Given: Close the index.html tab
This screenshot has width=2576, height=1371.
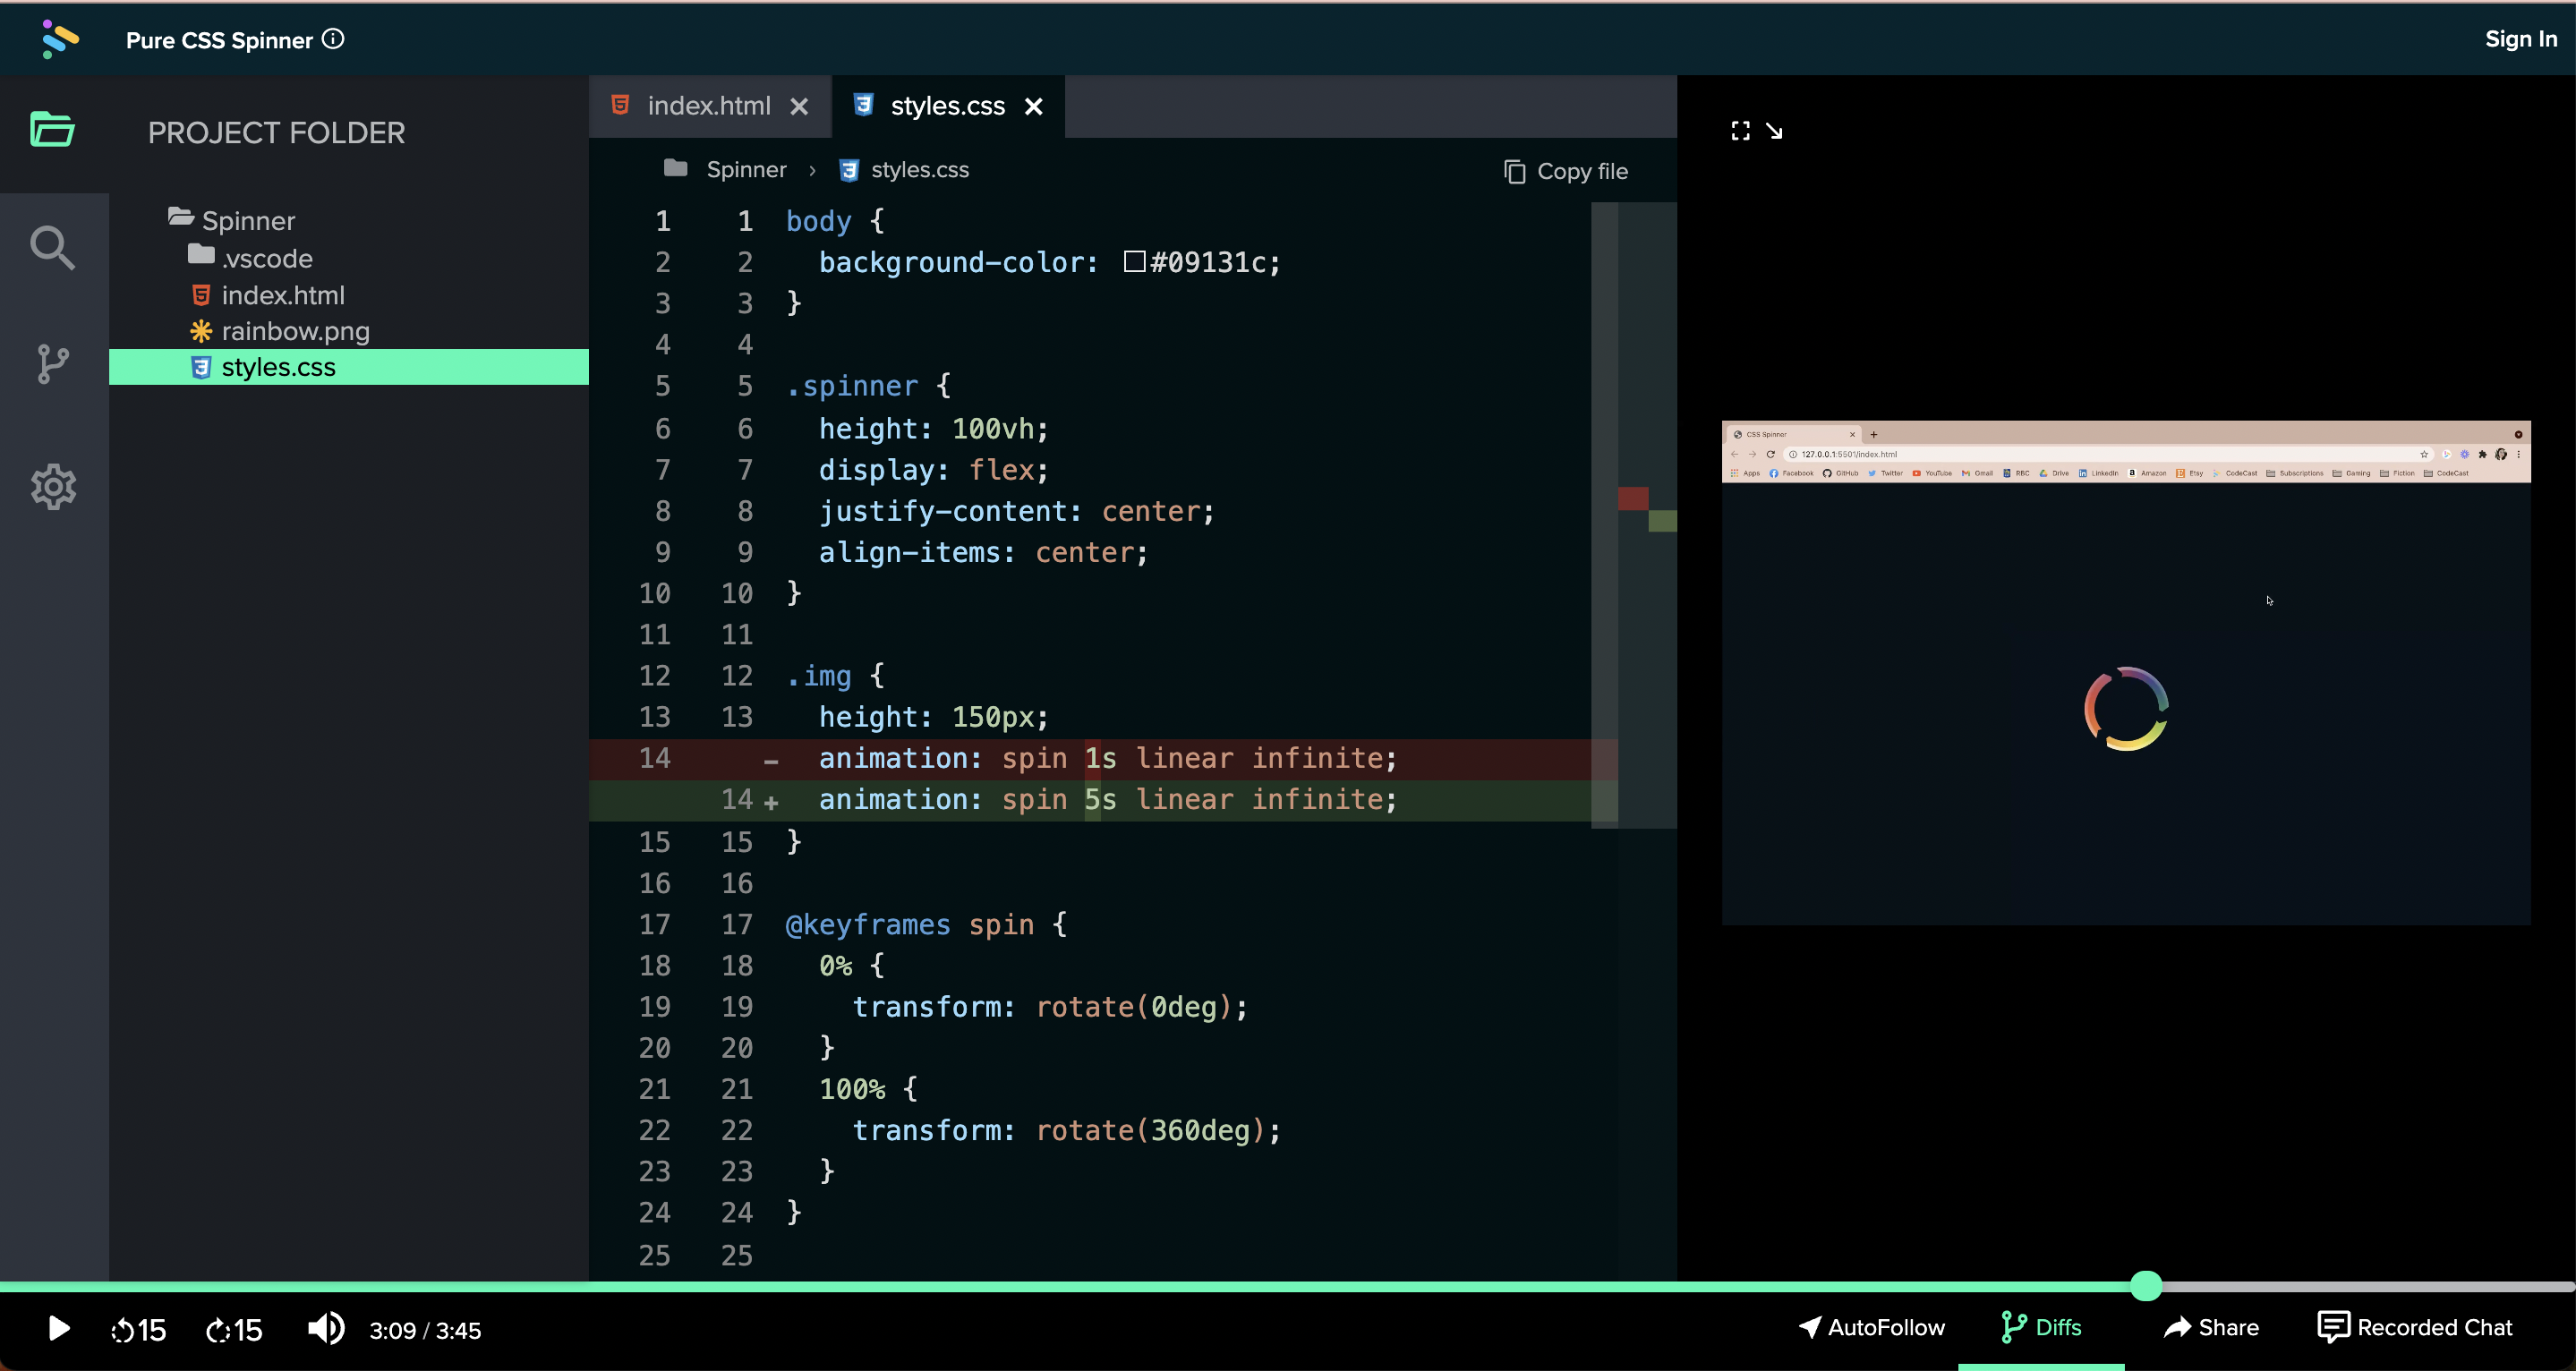Looking at the screenshot, I should pos(799,106).
